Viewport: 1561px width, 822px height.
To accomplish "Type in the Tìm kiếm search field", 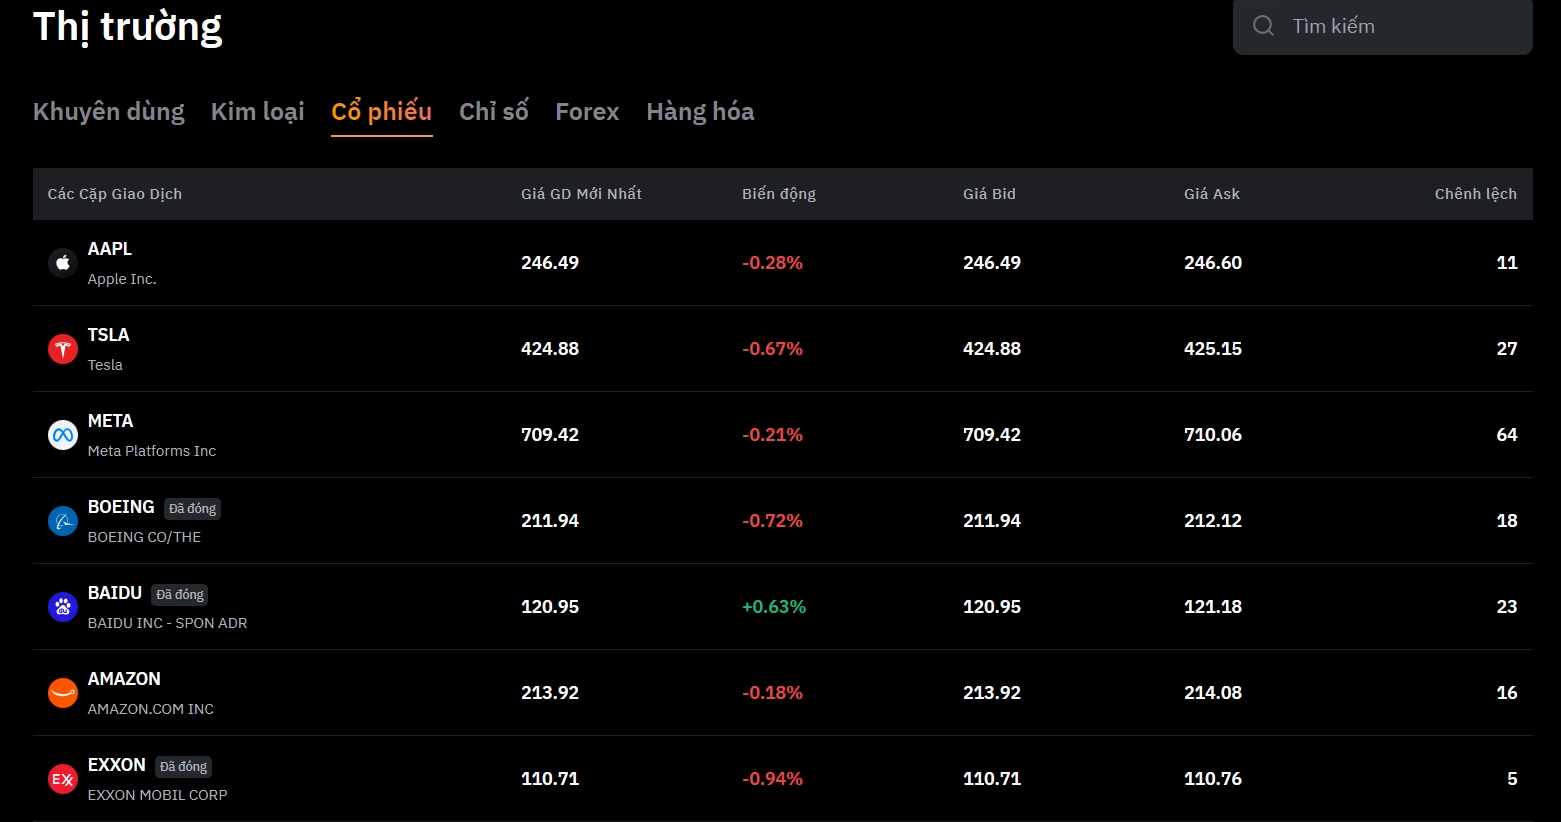I will (x=1400, y=26).
